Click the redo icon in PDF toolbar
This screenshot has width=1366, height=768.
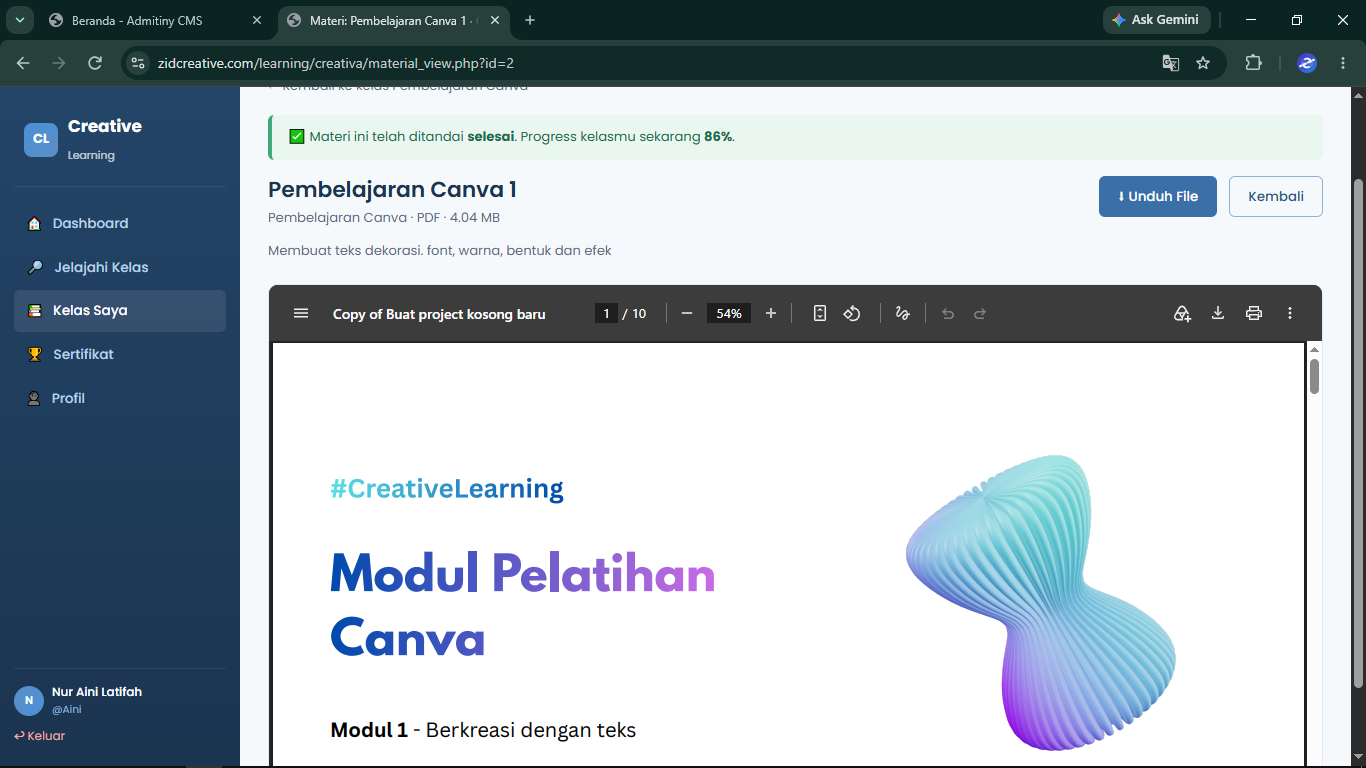click(x=980, y=313)
